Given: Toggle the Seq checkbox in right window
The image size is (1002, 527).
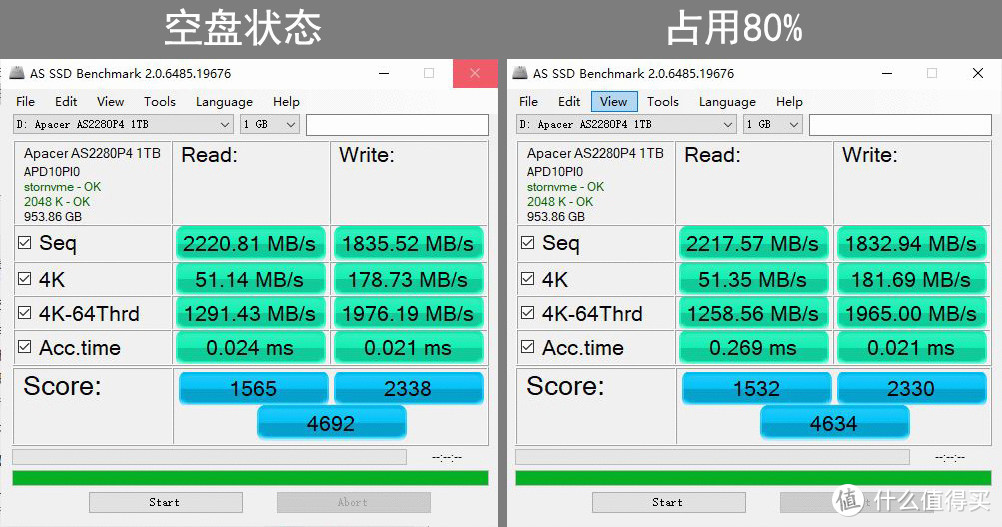Looking at the screenshot, I should tap(527, 243).
